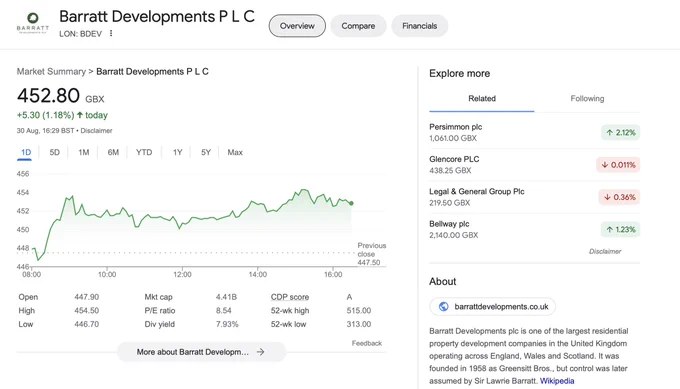This screenshot has height=389, width=680.
Task: Click the arrow in More about Barratt button
Action: (x=260, y=352)
